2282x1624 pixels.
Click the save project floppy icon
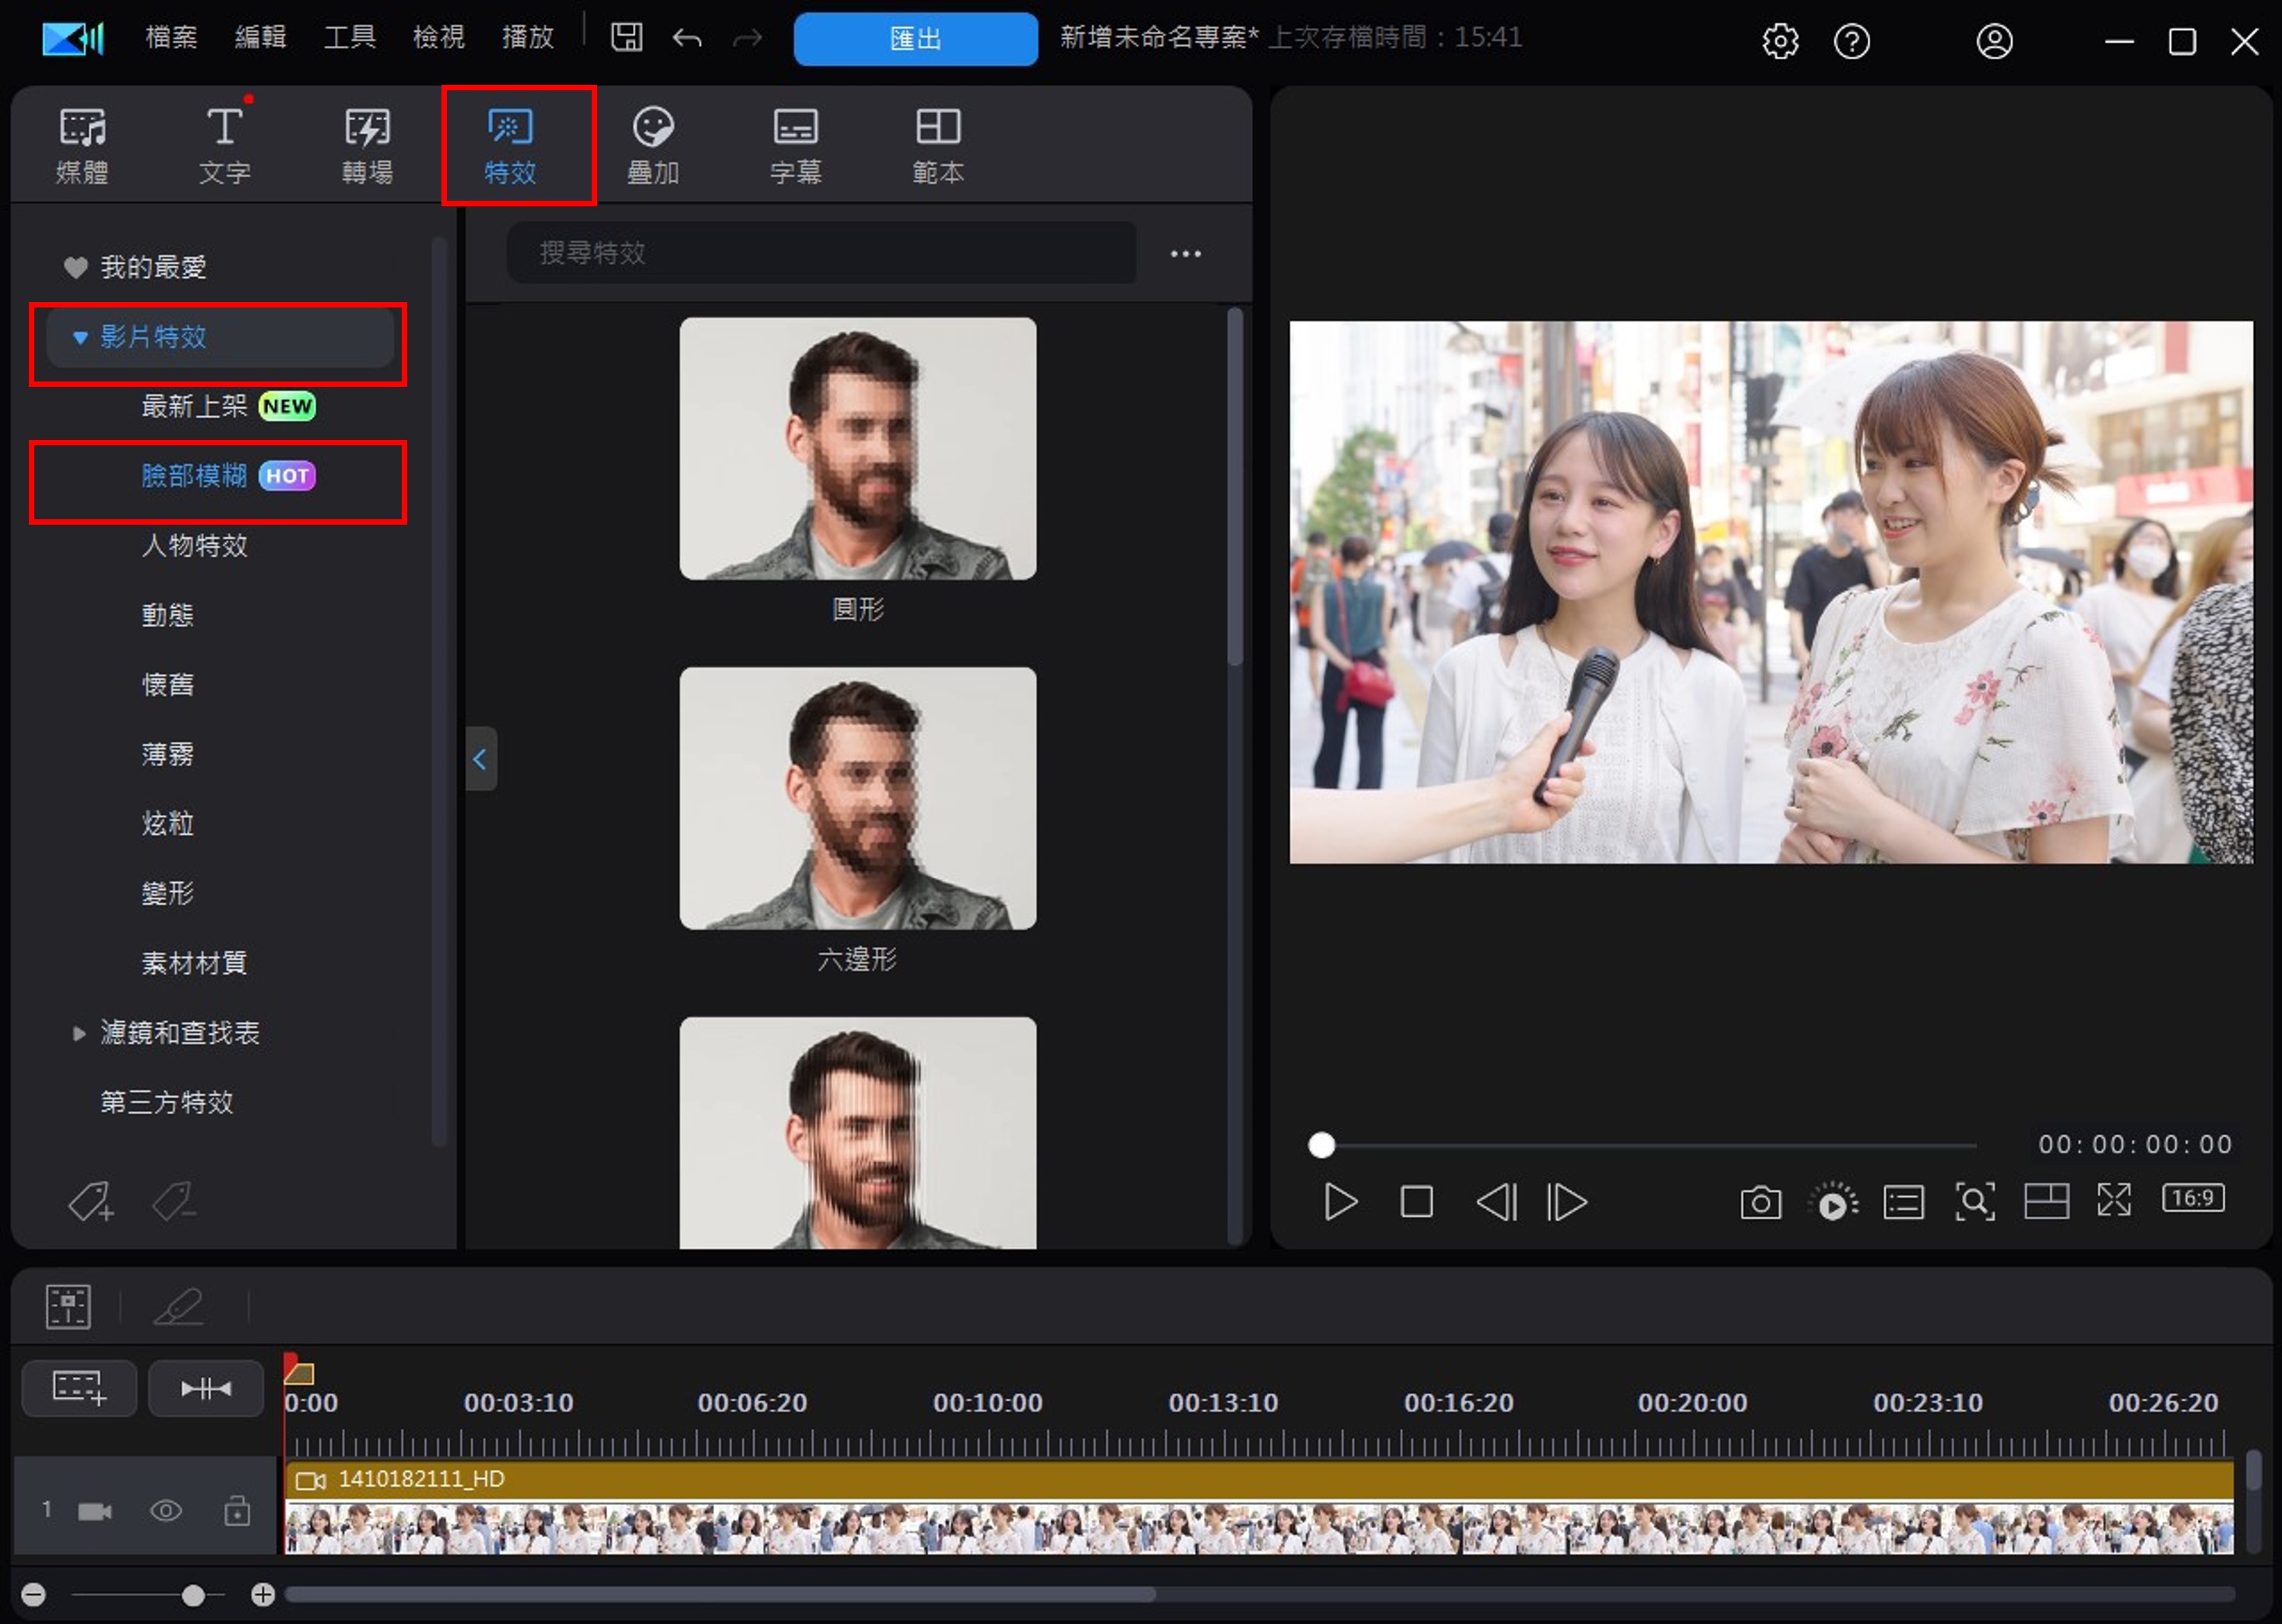tap(627, 38)
